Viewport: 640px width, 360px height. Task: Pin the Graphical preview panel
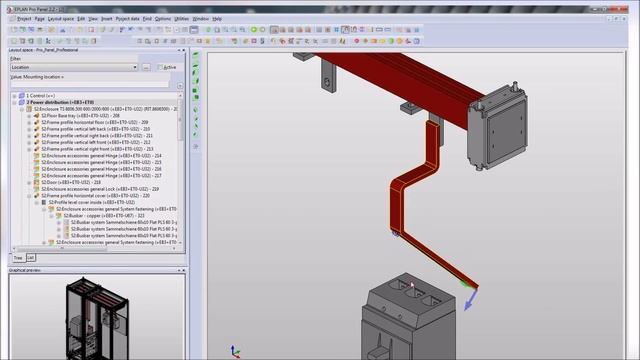(x=179, y=270)
